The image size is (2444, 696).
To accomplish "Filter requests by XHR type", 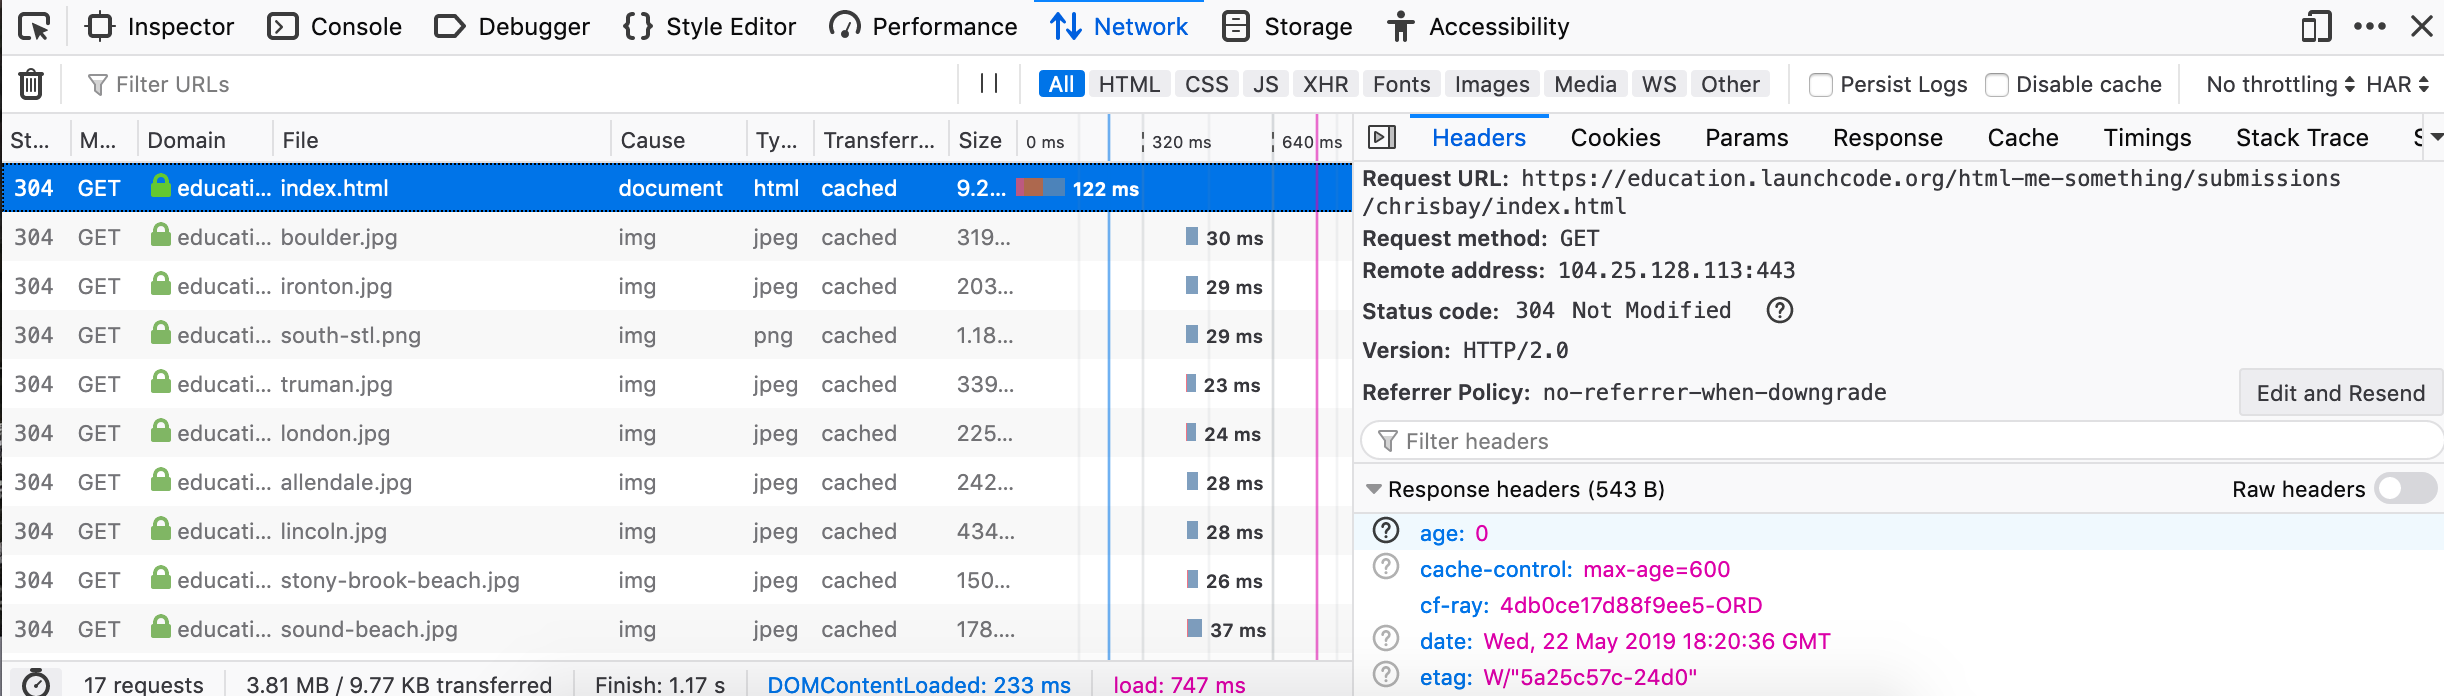I will point(1325,85).
